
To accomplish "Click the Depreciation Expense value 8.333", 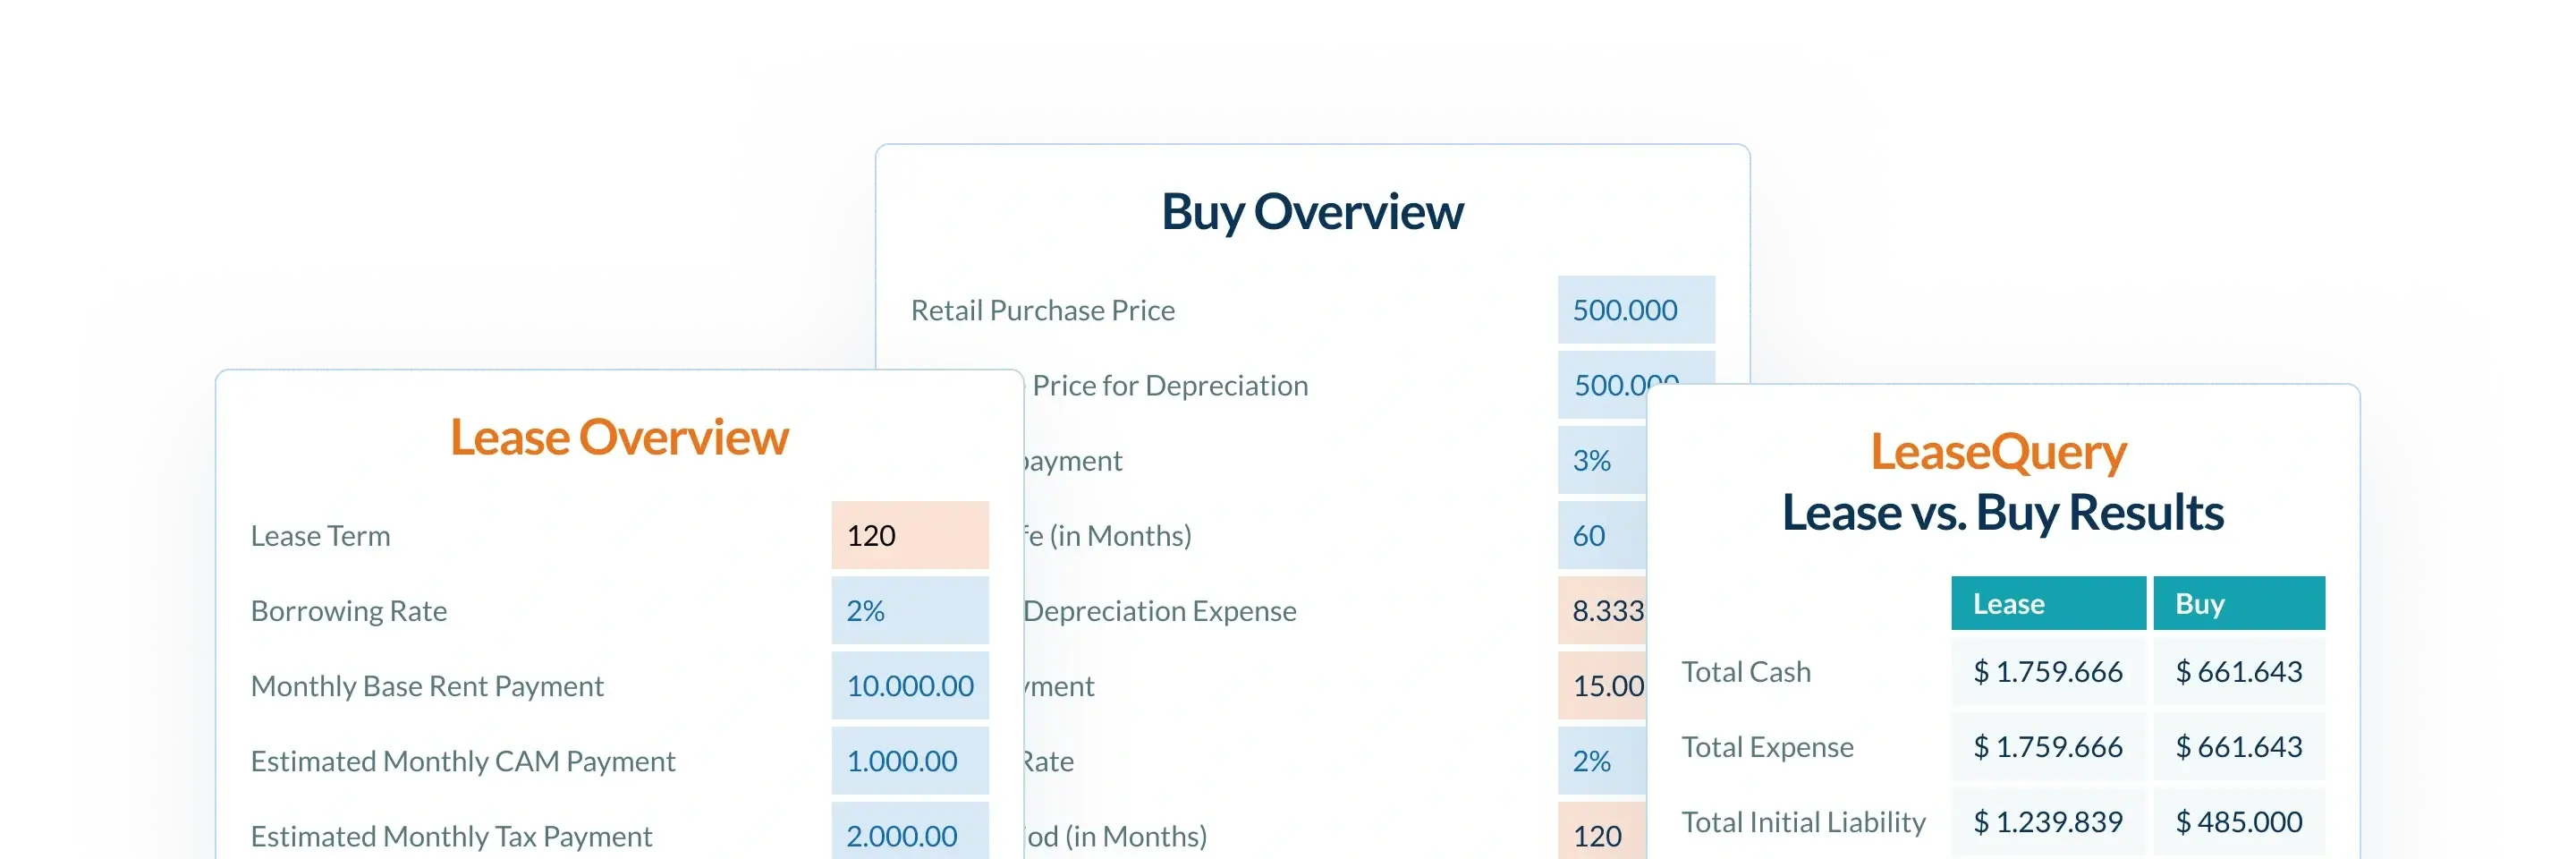I will click(1602, 610).
